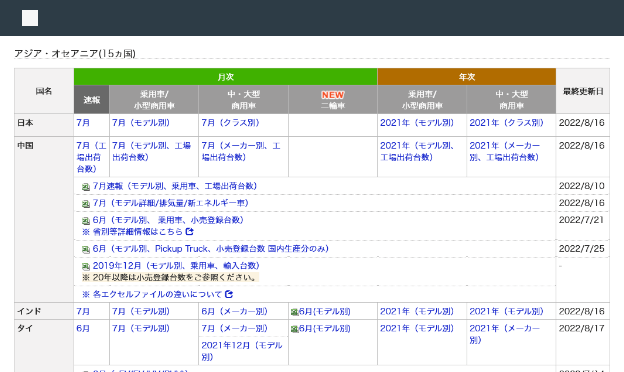624x372 pixels.
Task: Open Japan 速報 7月 link
Action: coord(83,123)
